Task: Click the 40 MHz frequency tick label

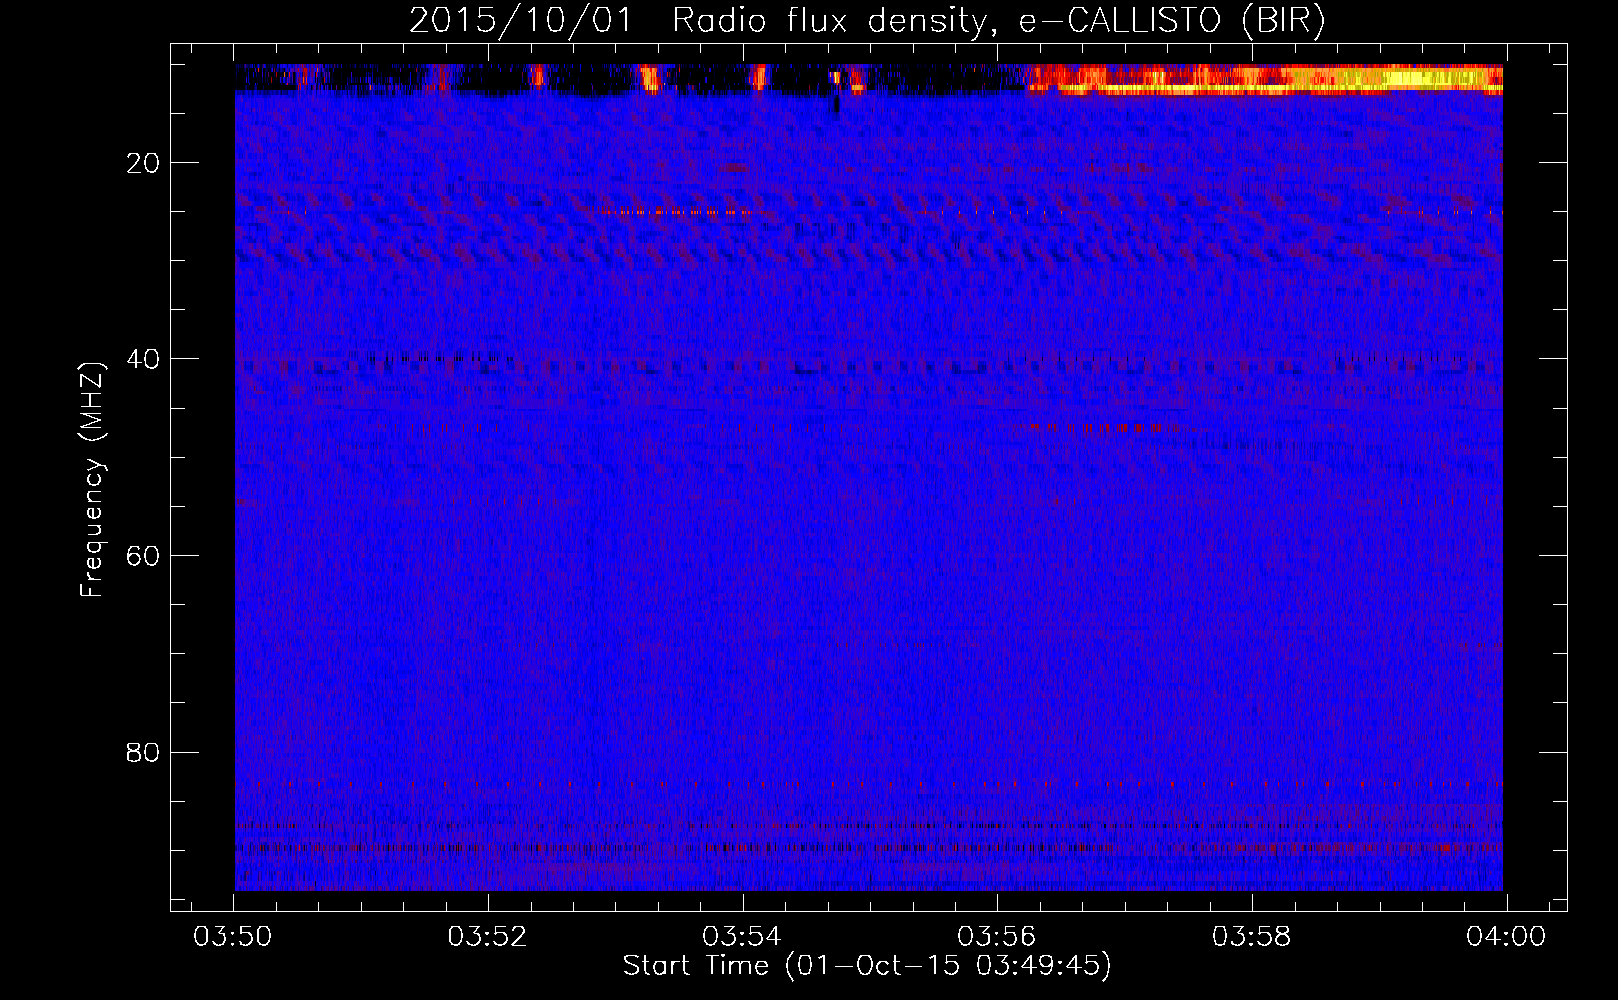Action: pyautogui.click(x=144, y=359)
